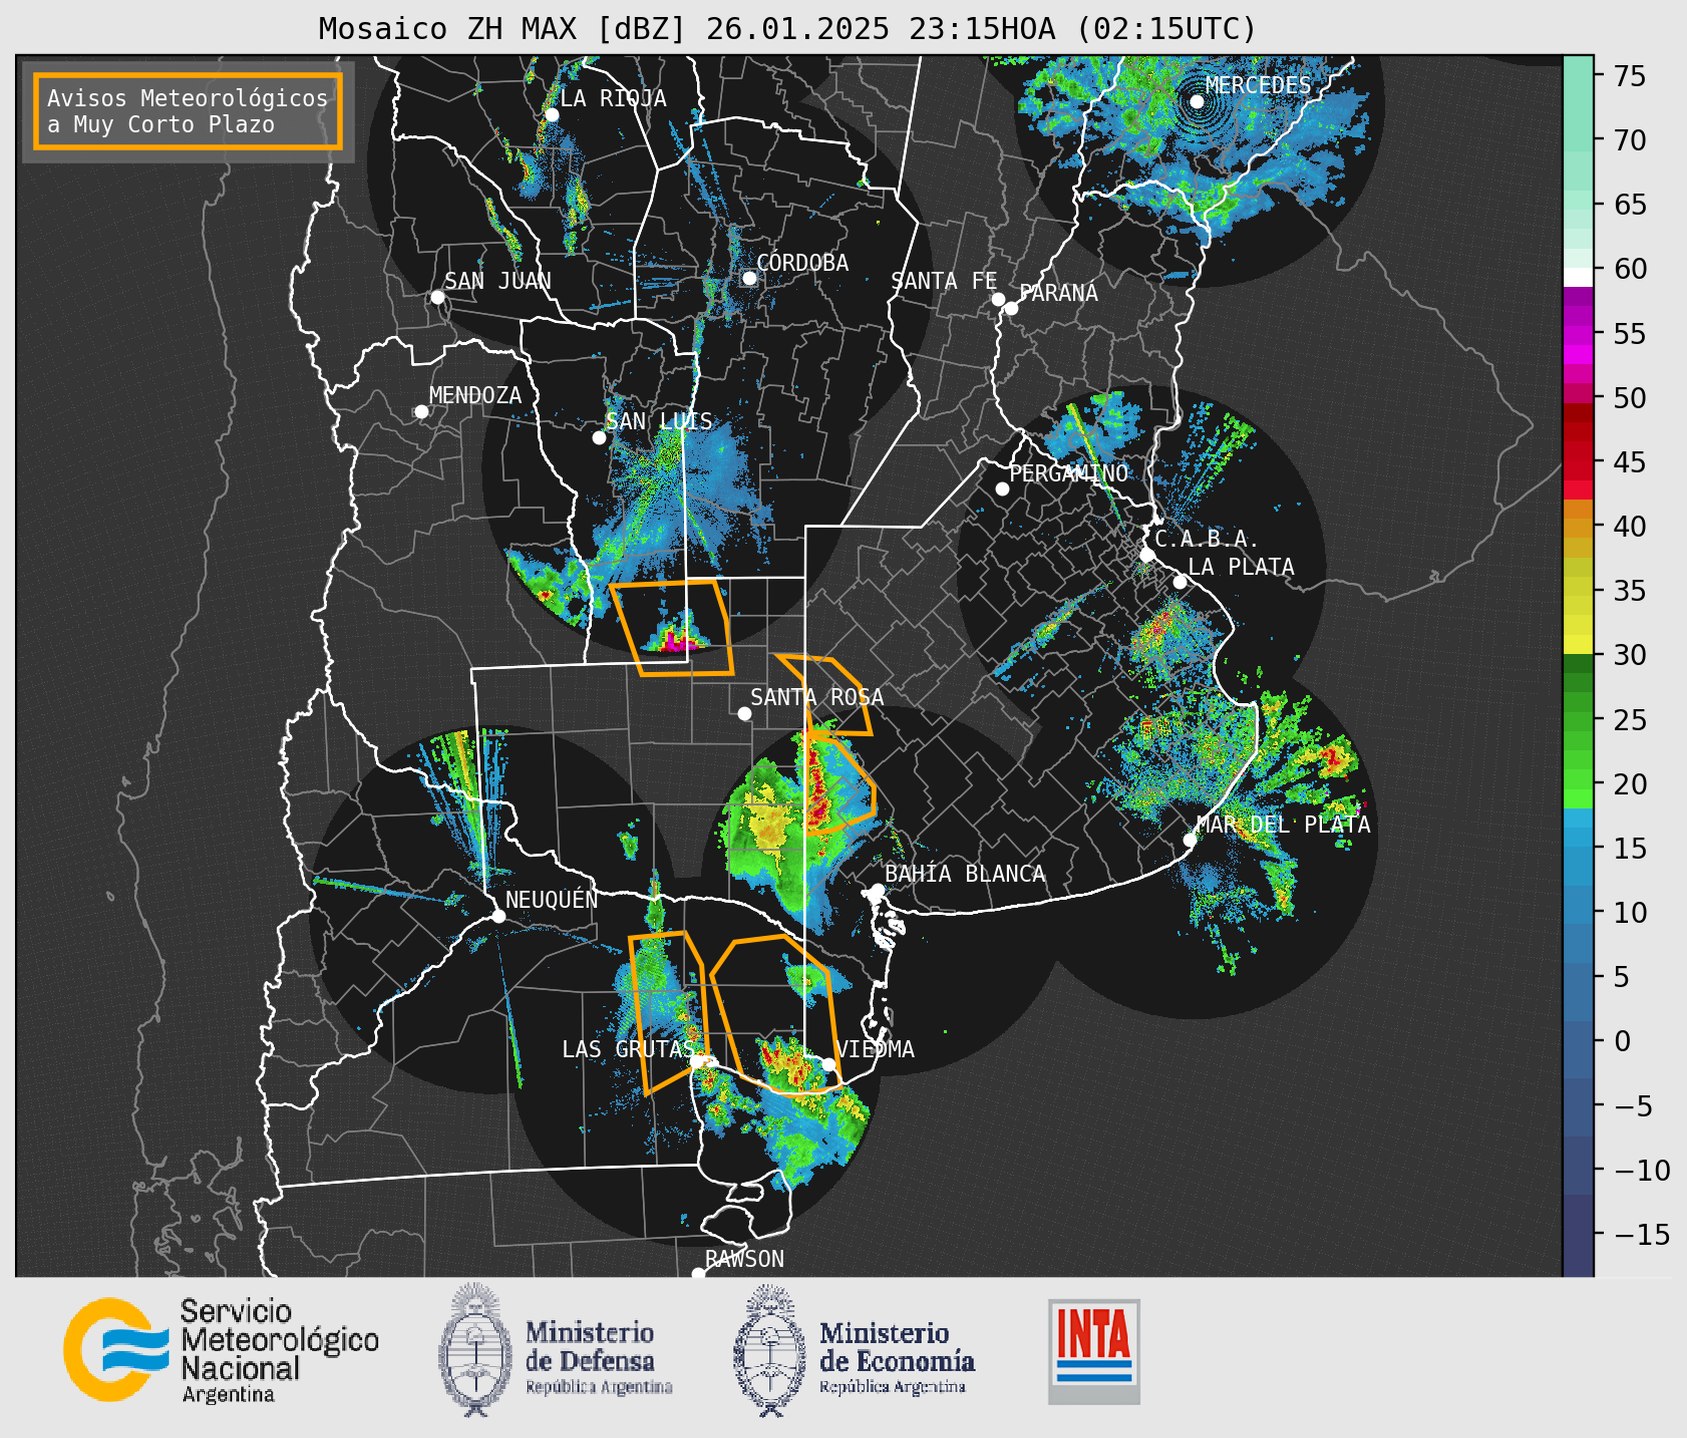Click the white city dot for Pergamino
Viewport: 1687px width, 1438px height.
pyautogui.click(x=1002, y=489)
